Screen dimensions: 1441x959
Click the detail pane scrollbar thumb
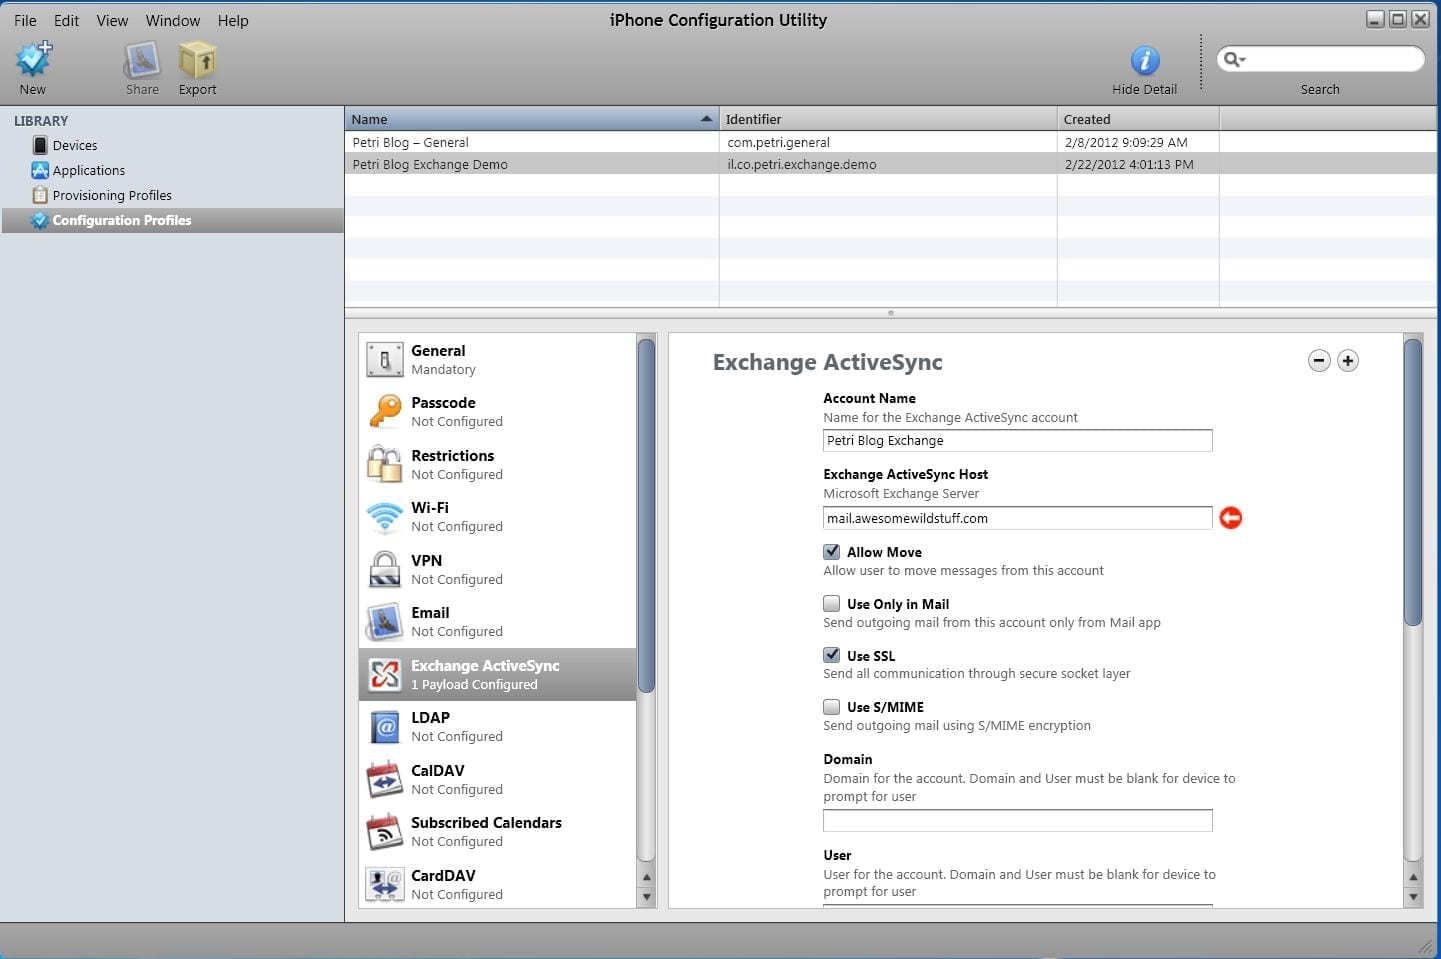pyautogui.click(x=1413, y=483)
